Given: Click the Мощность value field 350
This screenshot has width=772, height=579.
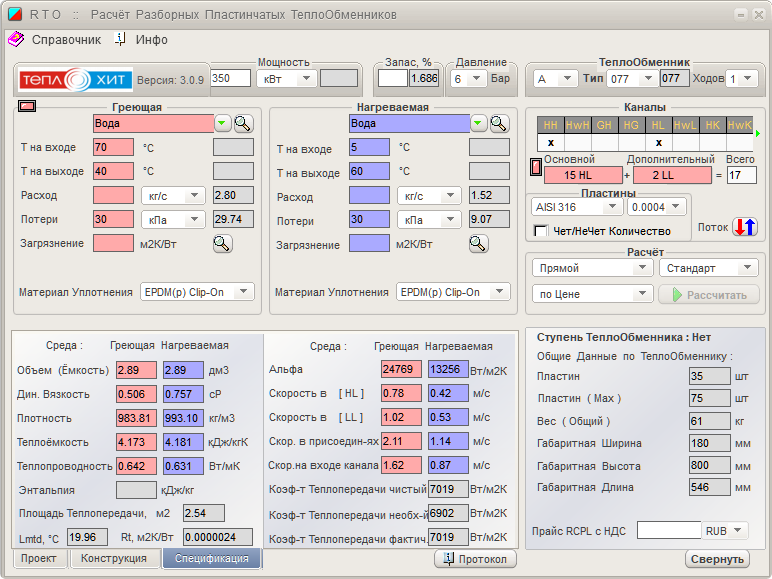Looking at the screenshot, I should click(231, 78).
